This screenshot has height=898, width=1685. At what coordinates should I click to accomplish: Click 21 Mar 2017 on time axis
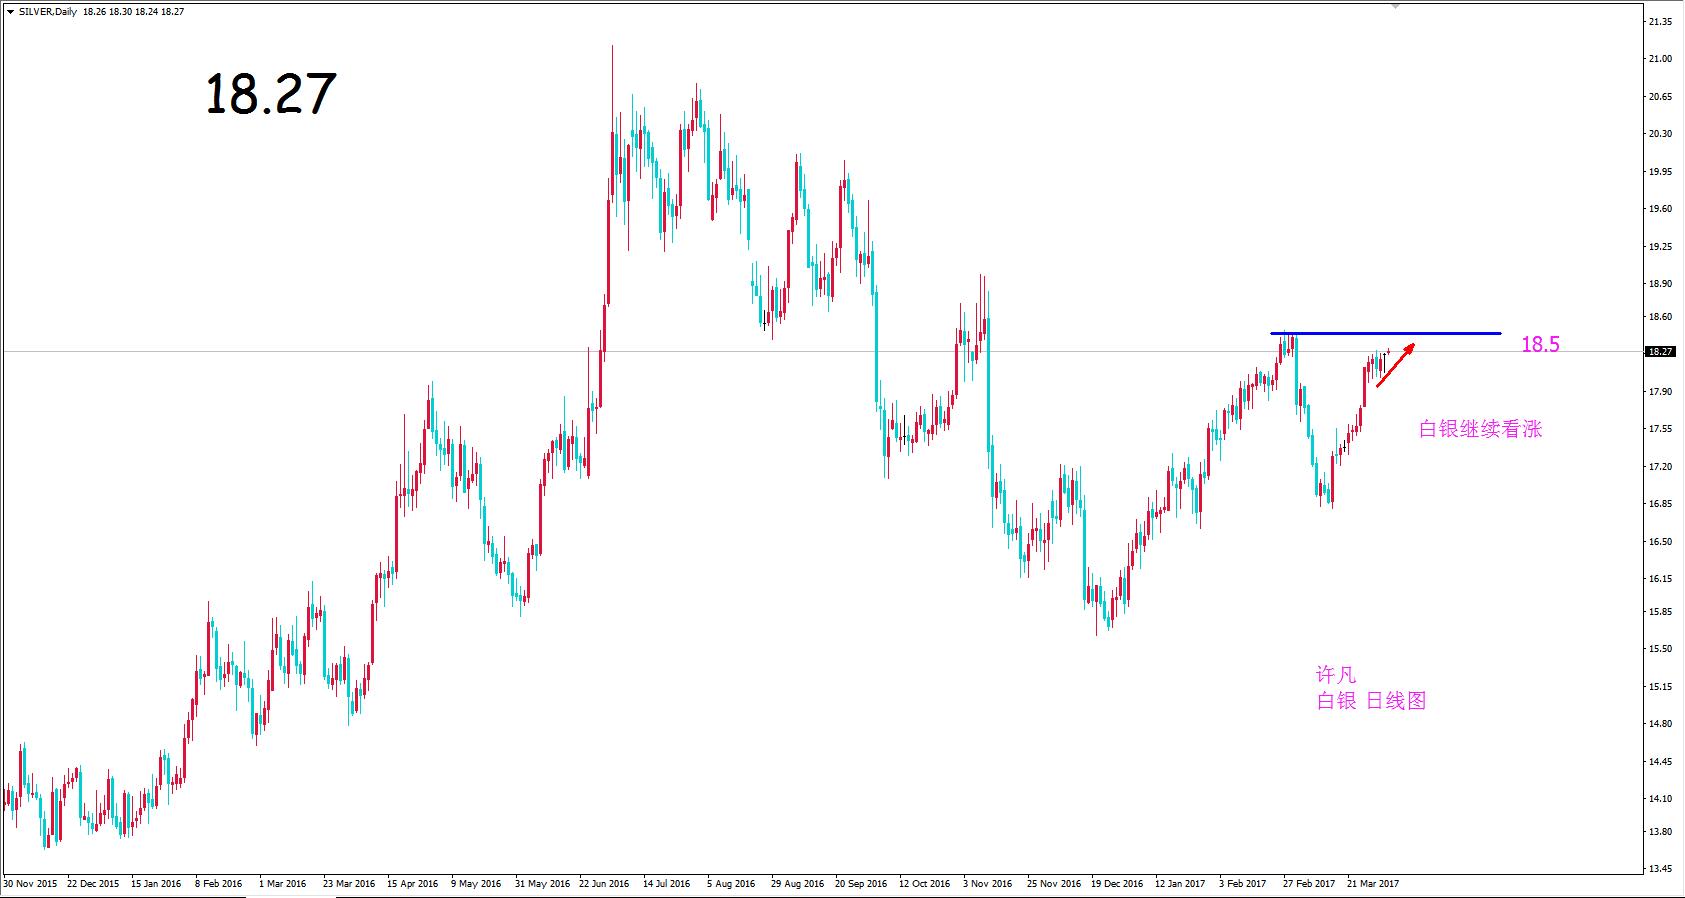coord(1372,884)
